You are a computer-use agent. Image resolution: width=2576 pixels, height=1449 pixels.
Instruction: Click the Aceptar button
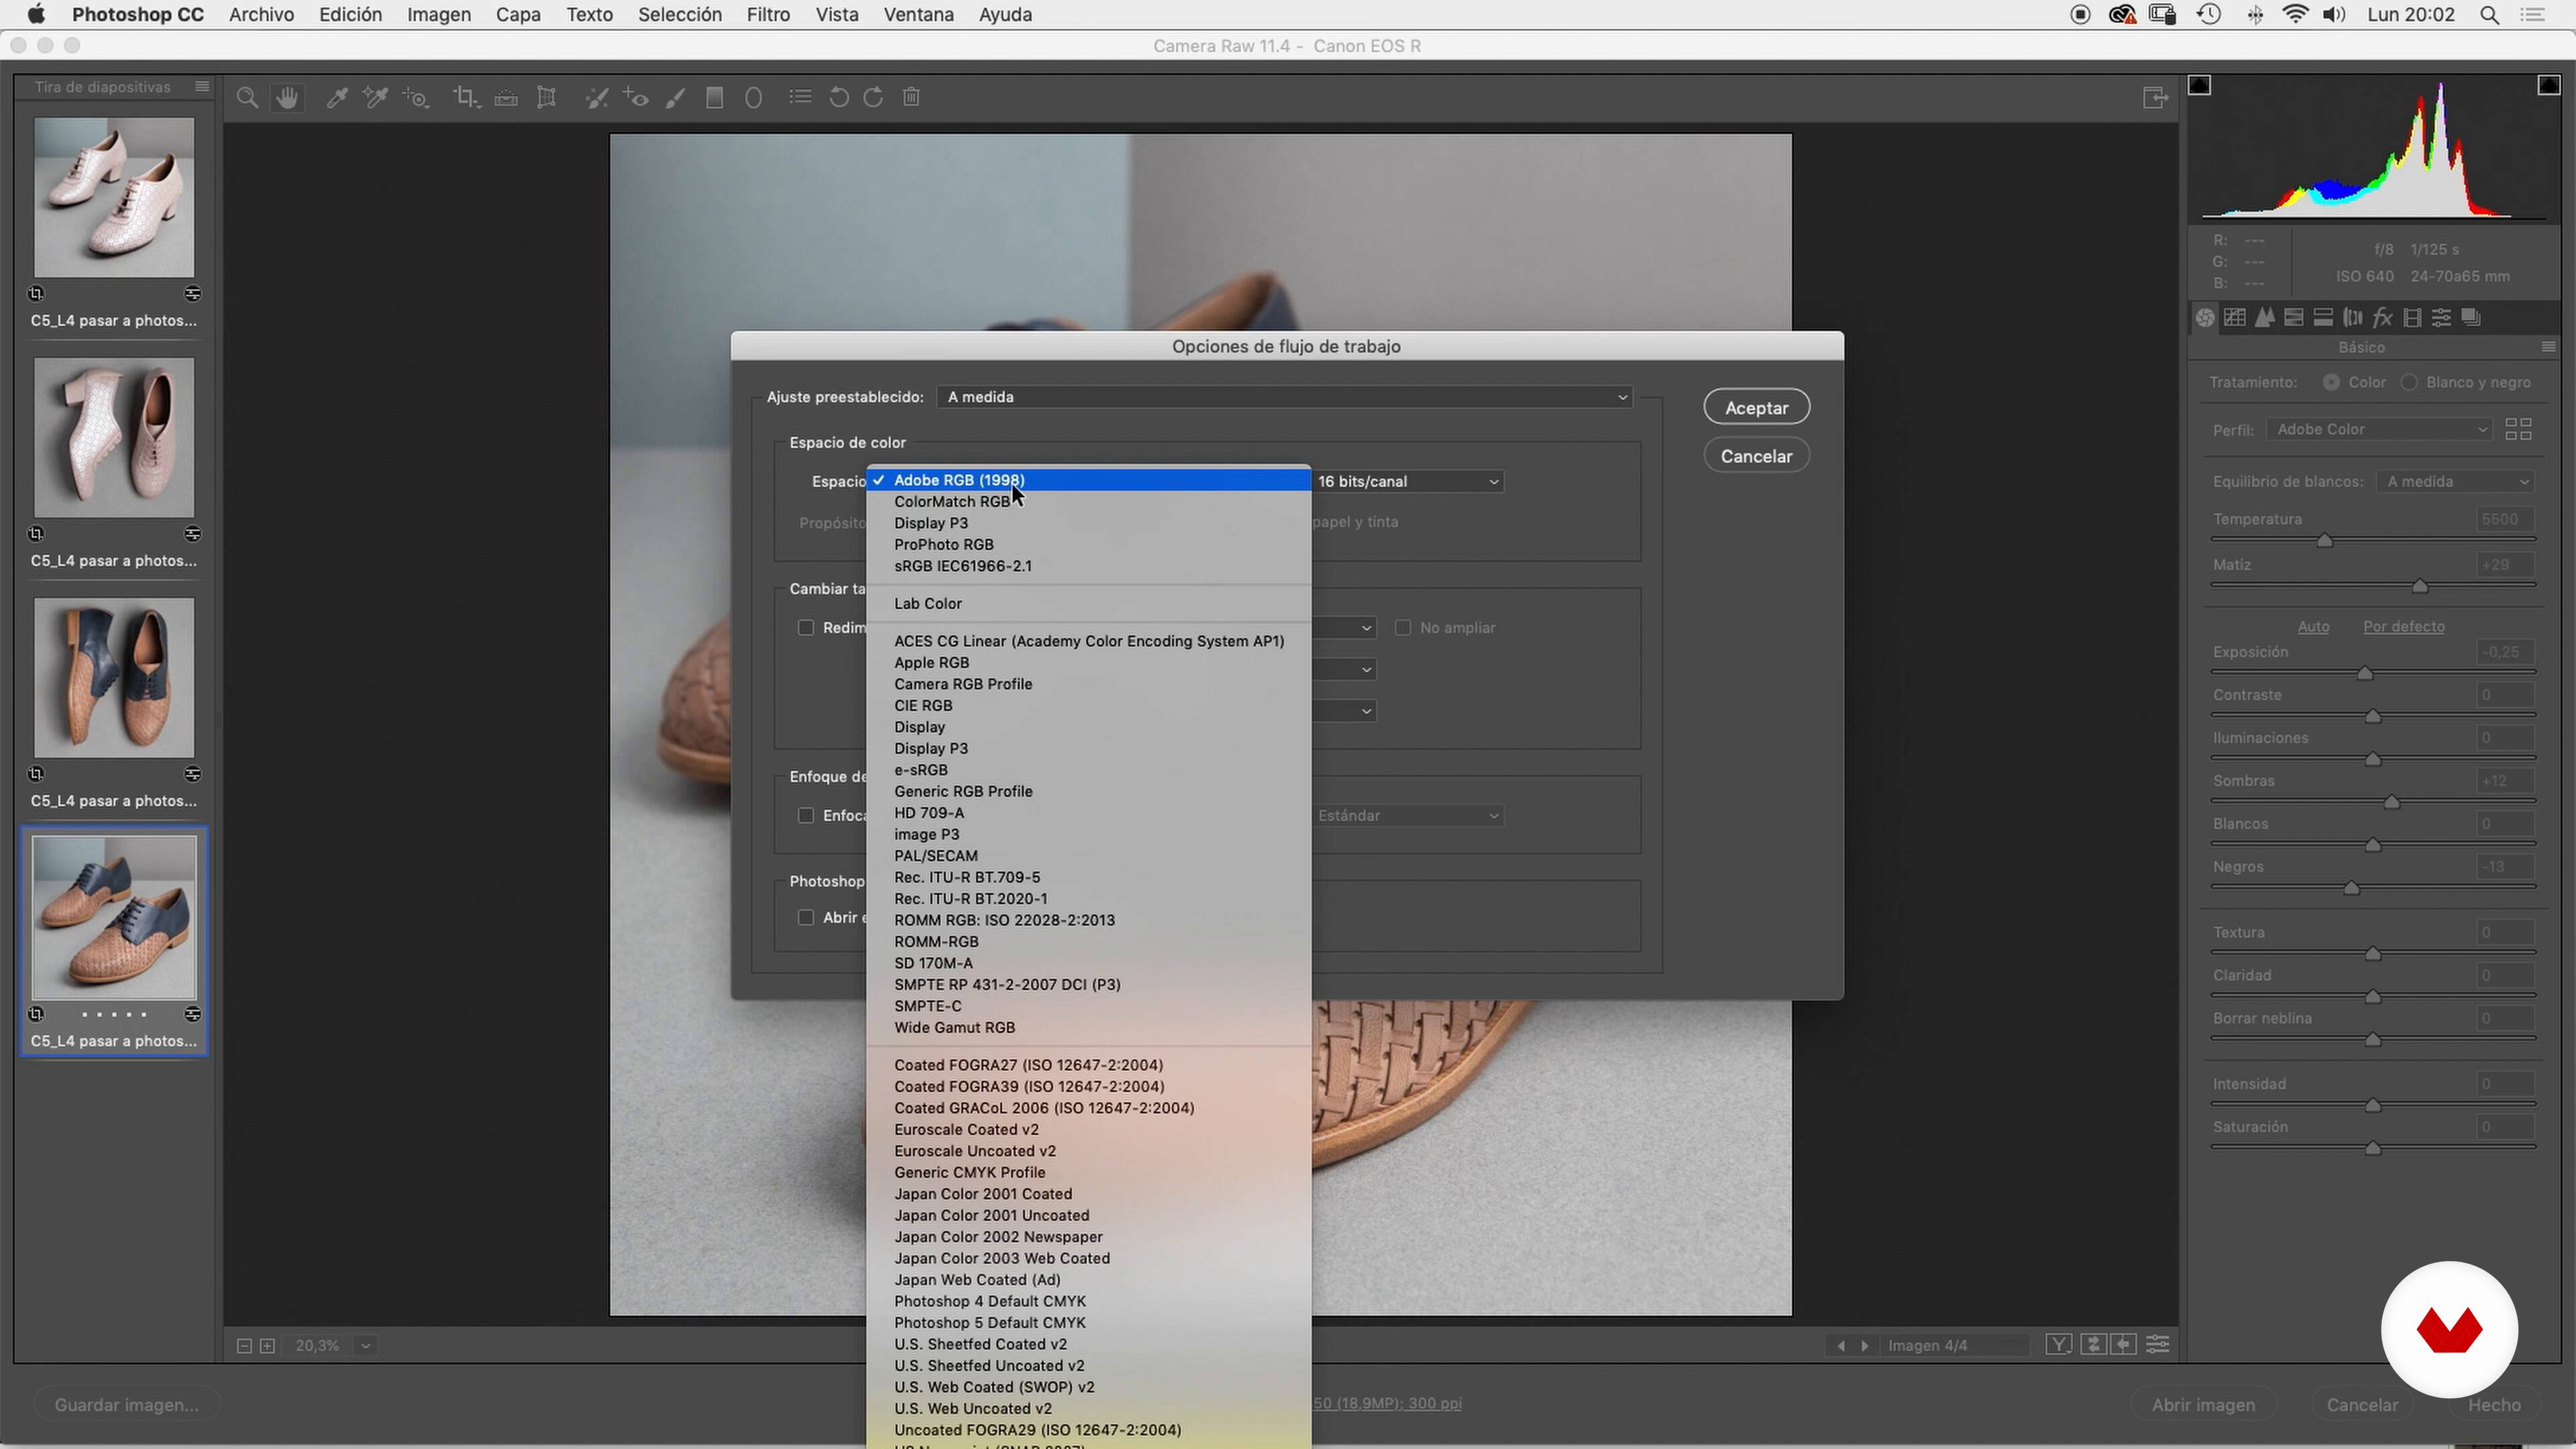1756,408
